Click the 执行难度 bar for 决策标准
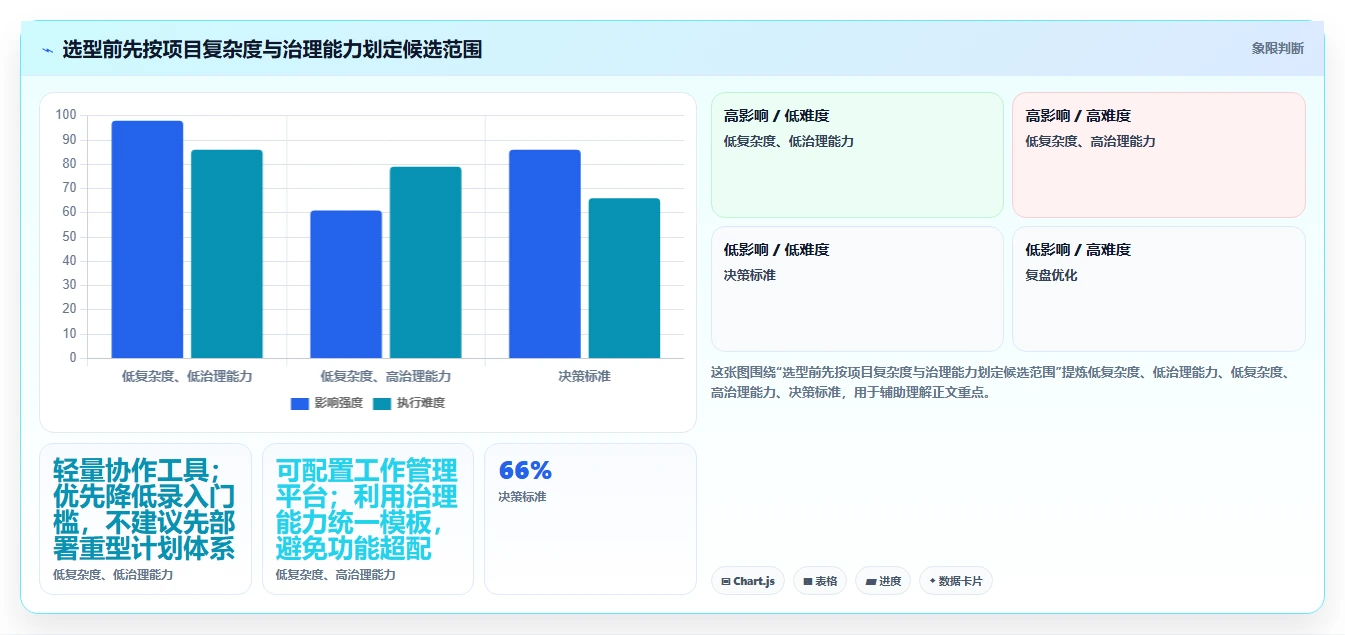 624,278
